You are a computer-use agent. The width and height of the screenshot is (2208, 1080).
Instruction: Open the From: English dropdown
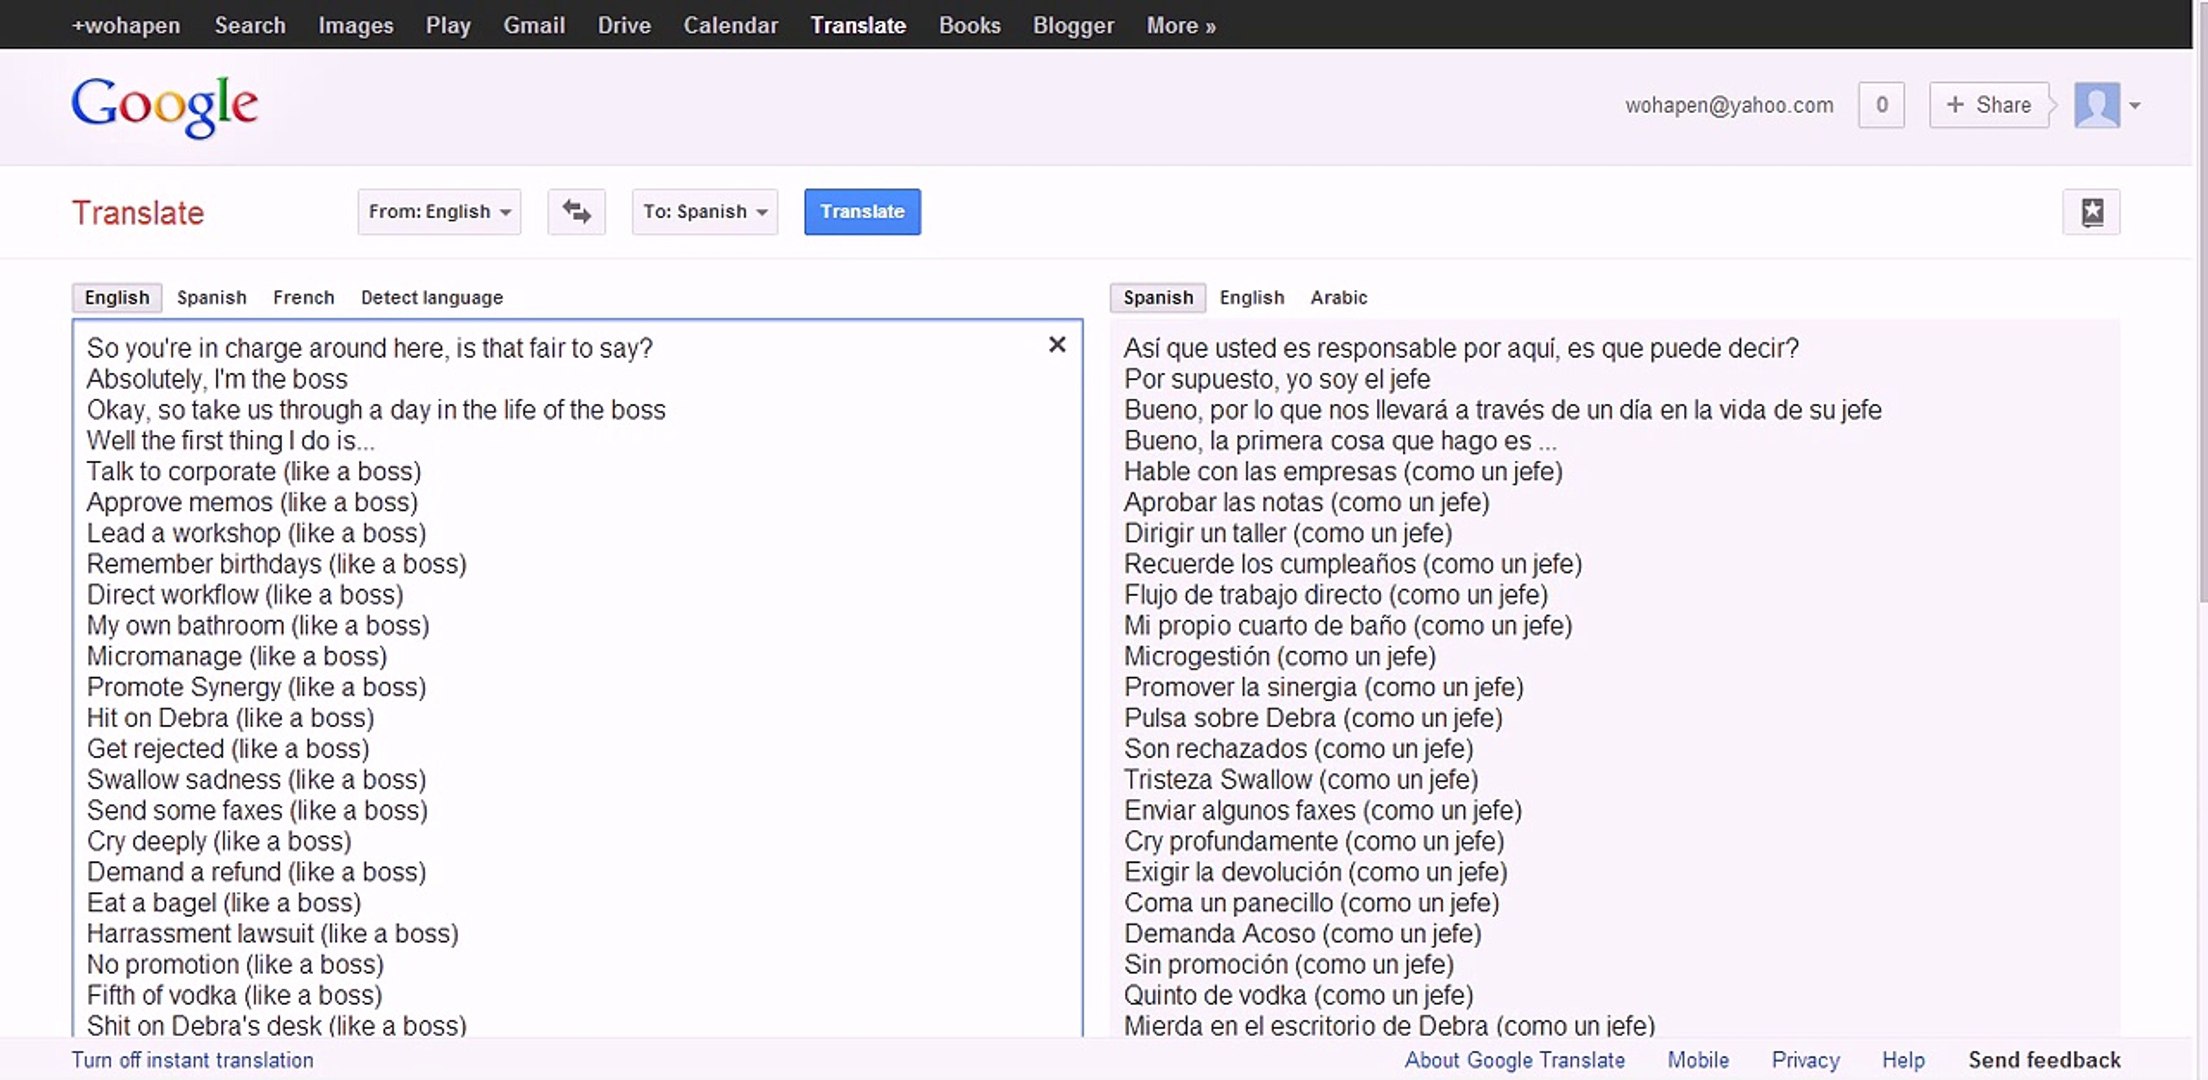click(439, 212)
